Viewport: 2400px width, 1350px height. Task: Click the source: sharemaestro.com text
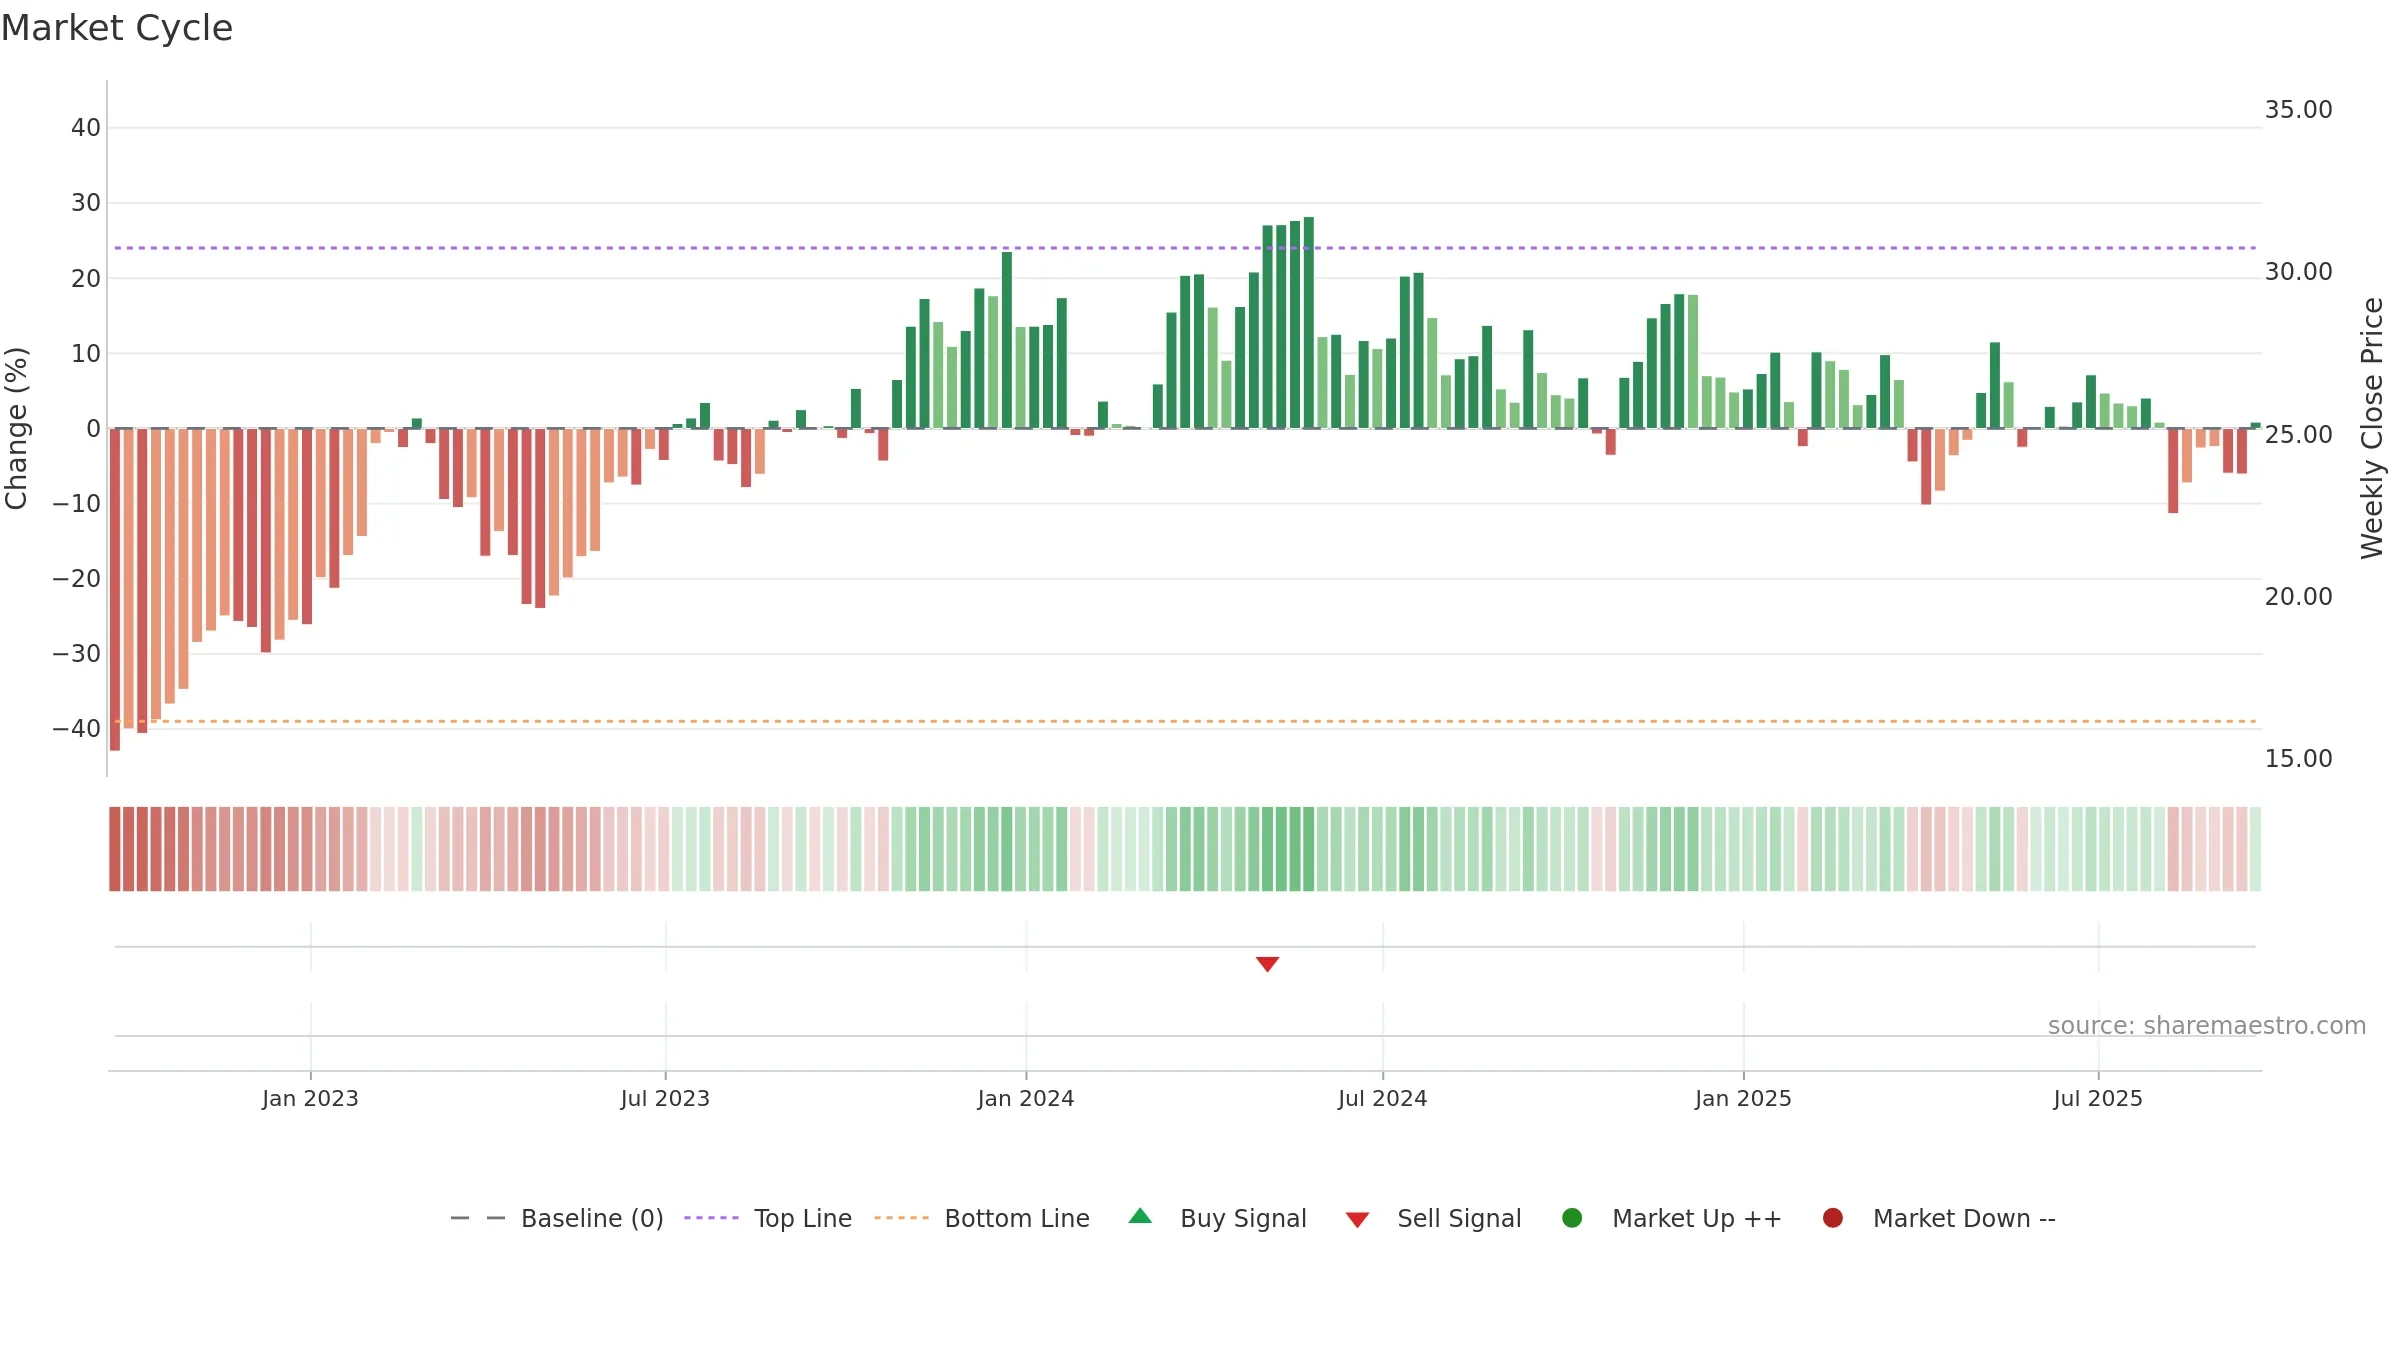(2207, 1025)
